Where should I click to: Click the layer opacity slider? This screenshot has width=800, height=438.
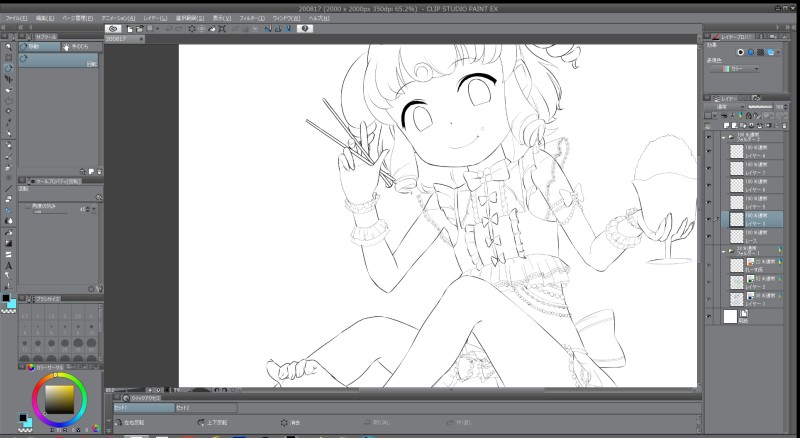760,107
